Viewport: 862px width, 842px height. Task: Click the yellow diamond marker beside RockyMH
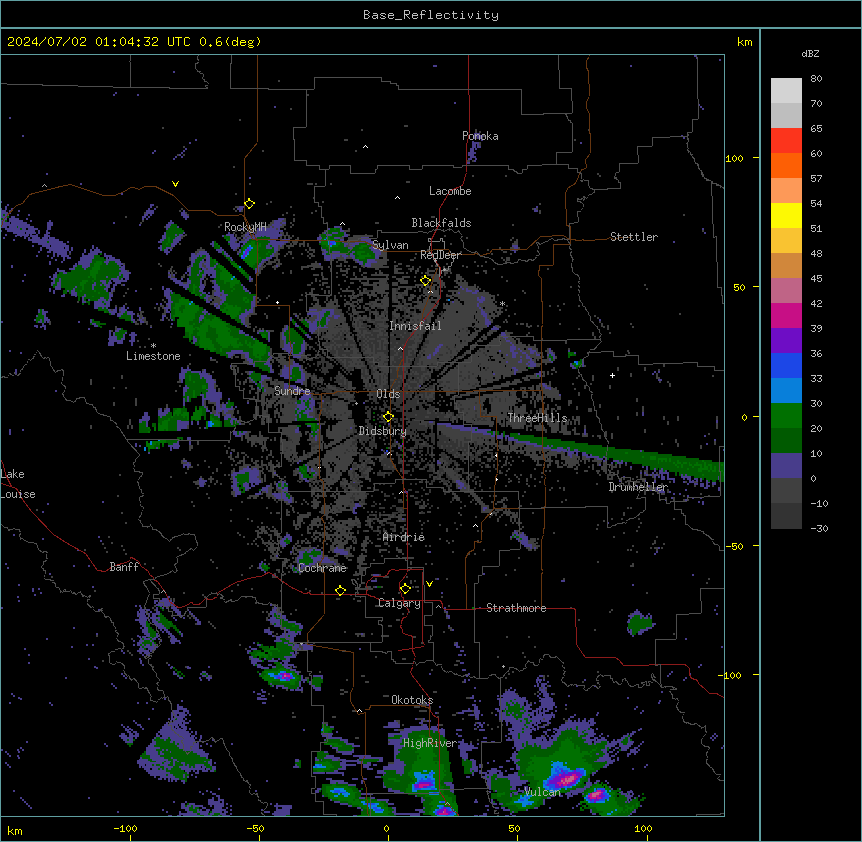click(249, 204)
